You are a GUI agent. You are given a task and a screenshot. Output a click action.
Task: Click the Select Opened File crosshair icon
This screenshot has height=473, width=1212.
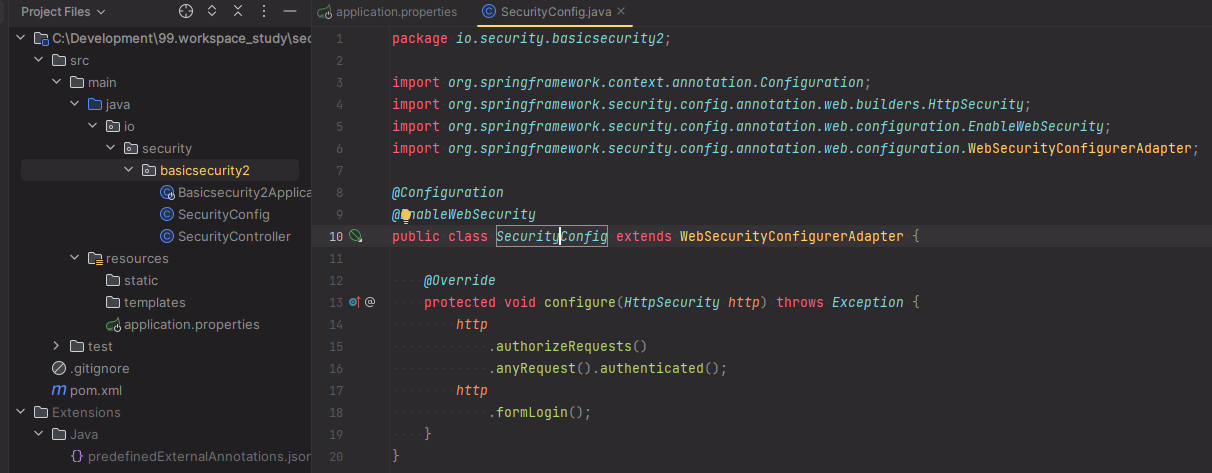point(186,11)
